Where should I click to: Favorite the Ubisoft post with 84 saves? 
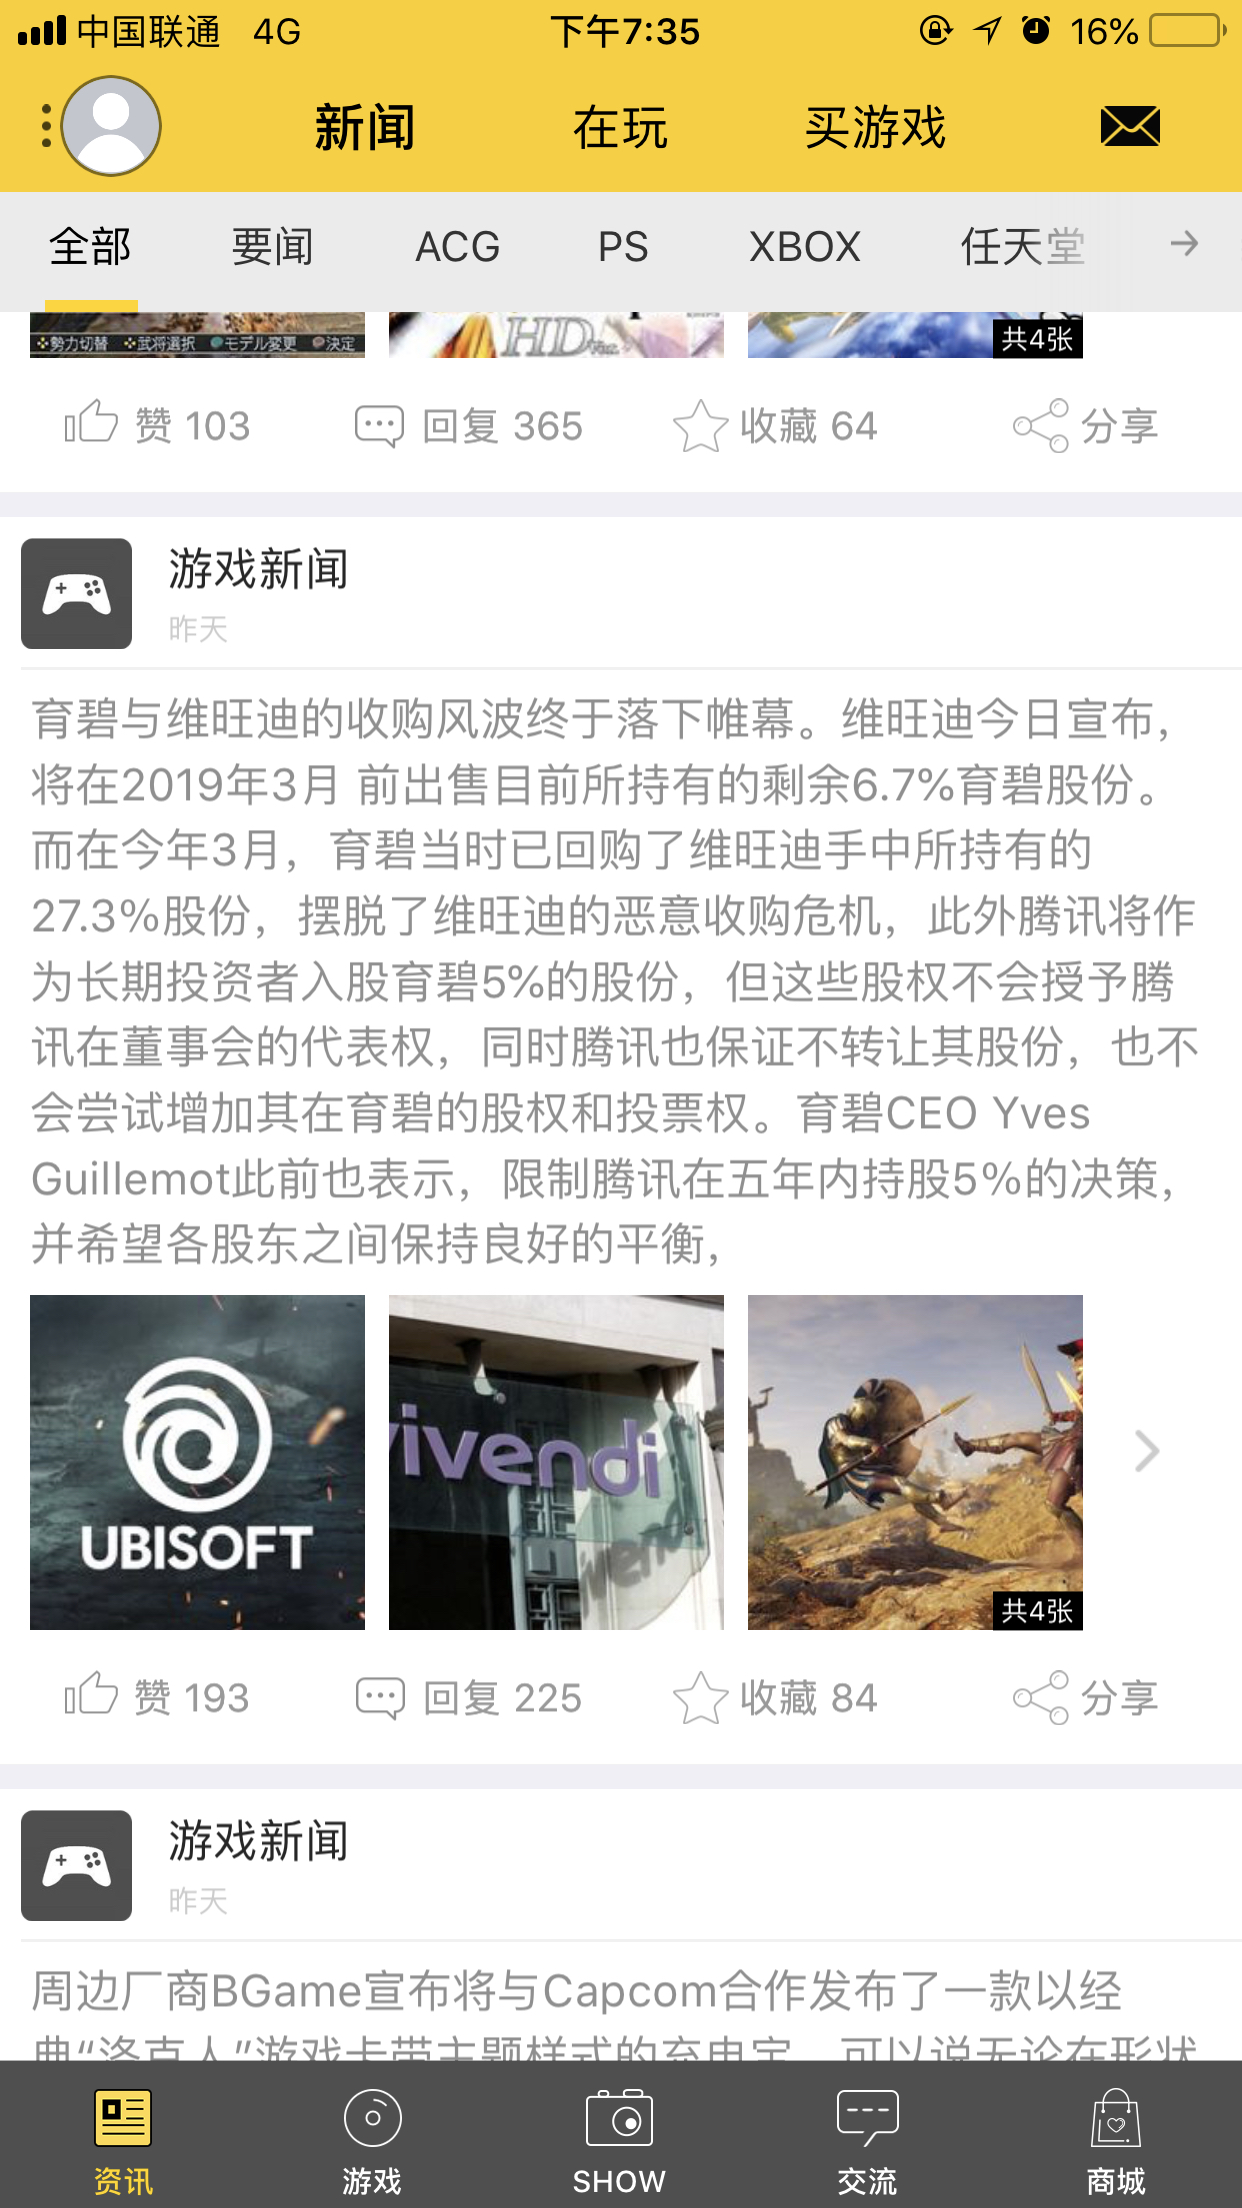[x=775, y=1698]
